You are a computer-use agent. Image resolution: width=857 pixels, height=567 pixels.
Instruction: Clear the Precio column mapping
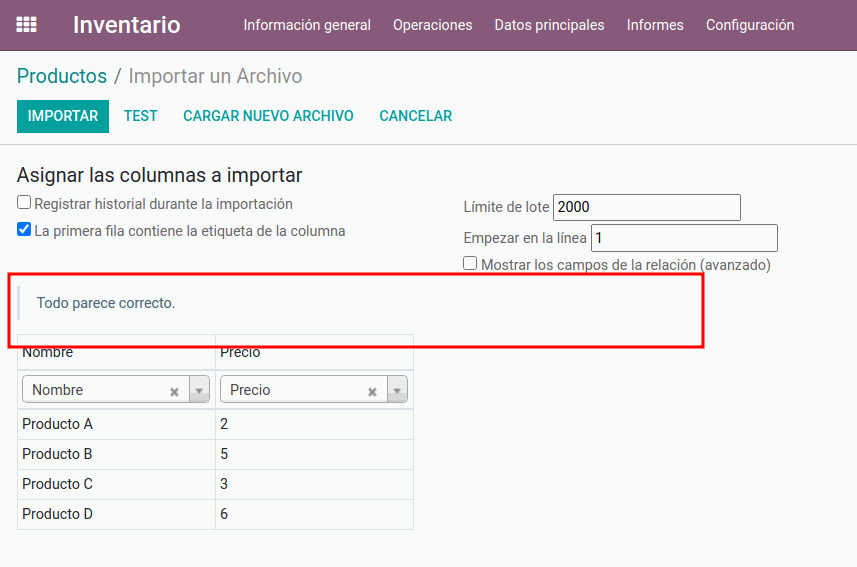[372, 391]
